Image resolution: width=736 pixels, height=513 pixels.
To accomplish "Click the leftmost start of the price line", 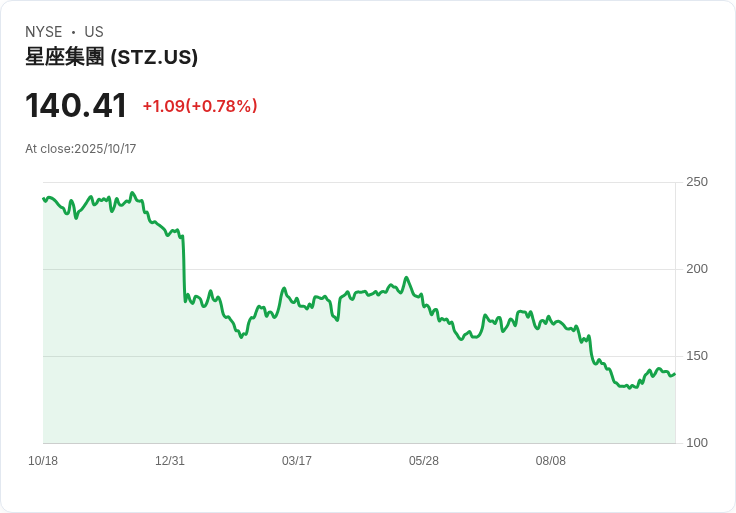I will pyautogui.click(x=44, y=198).
